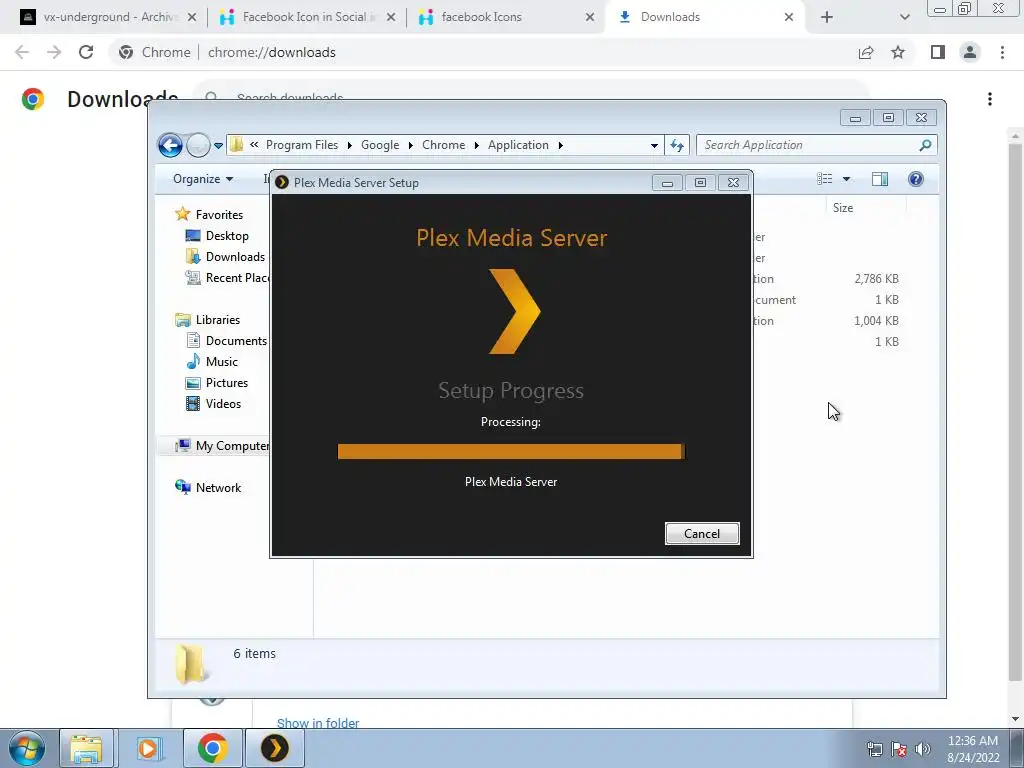
Task: Select the Downloads browser tab
Action: [x=705, y=17]
